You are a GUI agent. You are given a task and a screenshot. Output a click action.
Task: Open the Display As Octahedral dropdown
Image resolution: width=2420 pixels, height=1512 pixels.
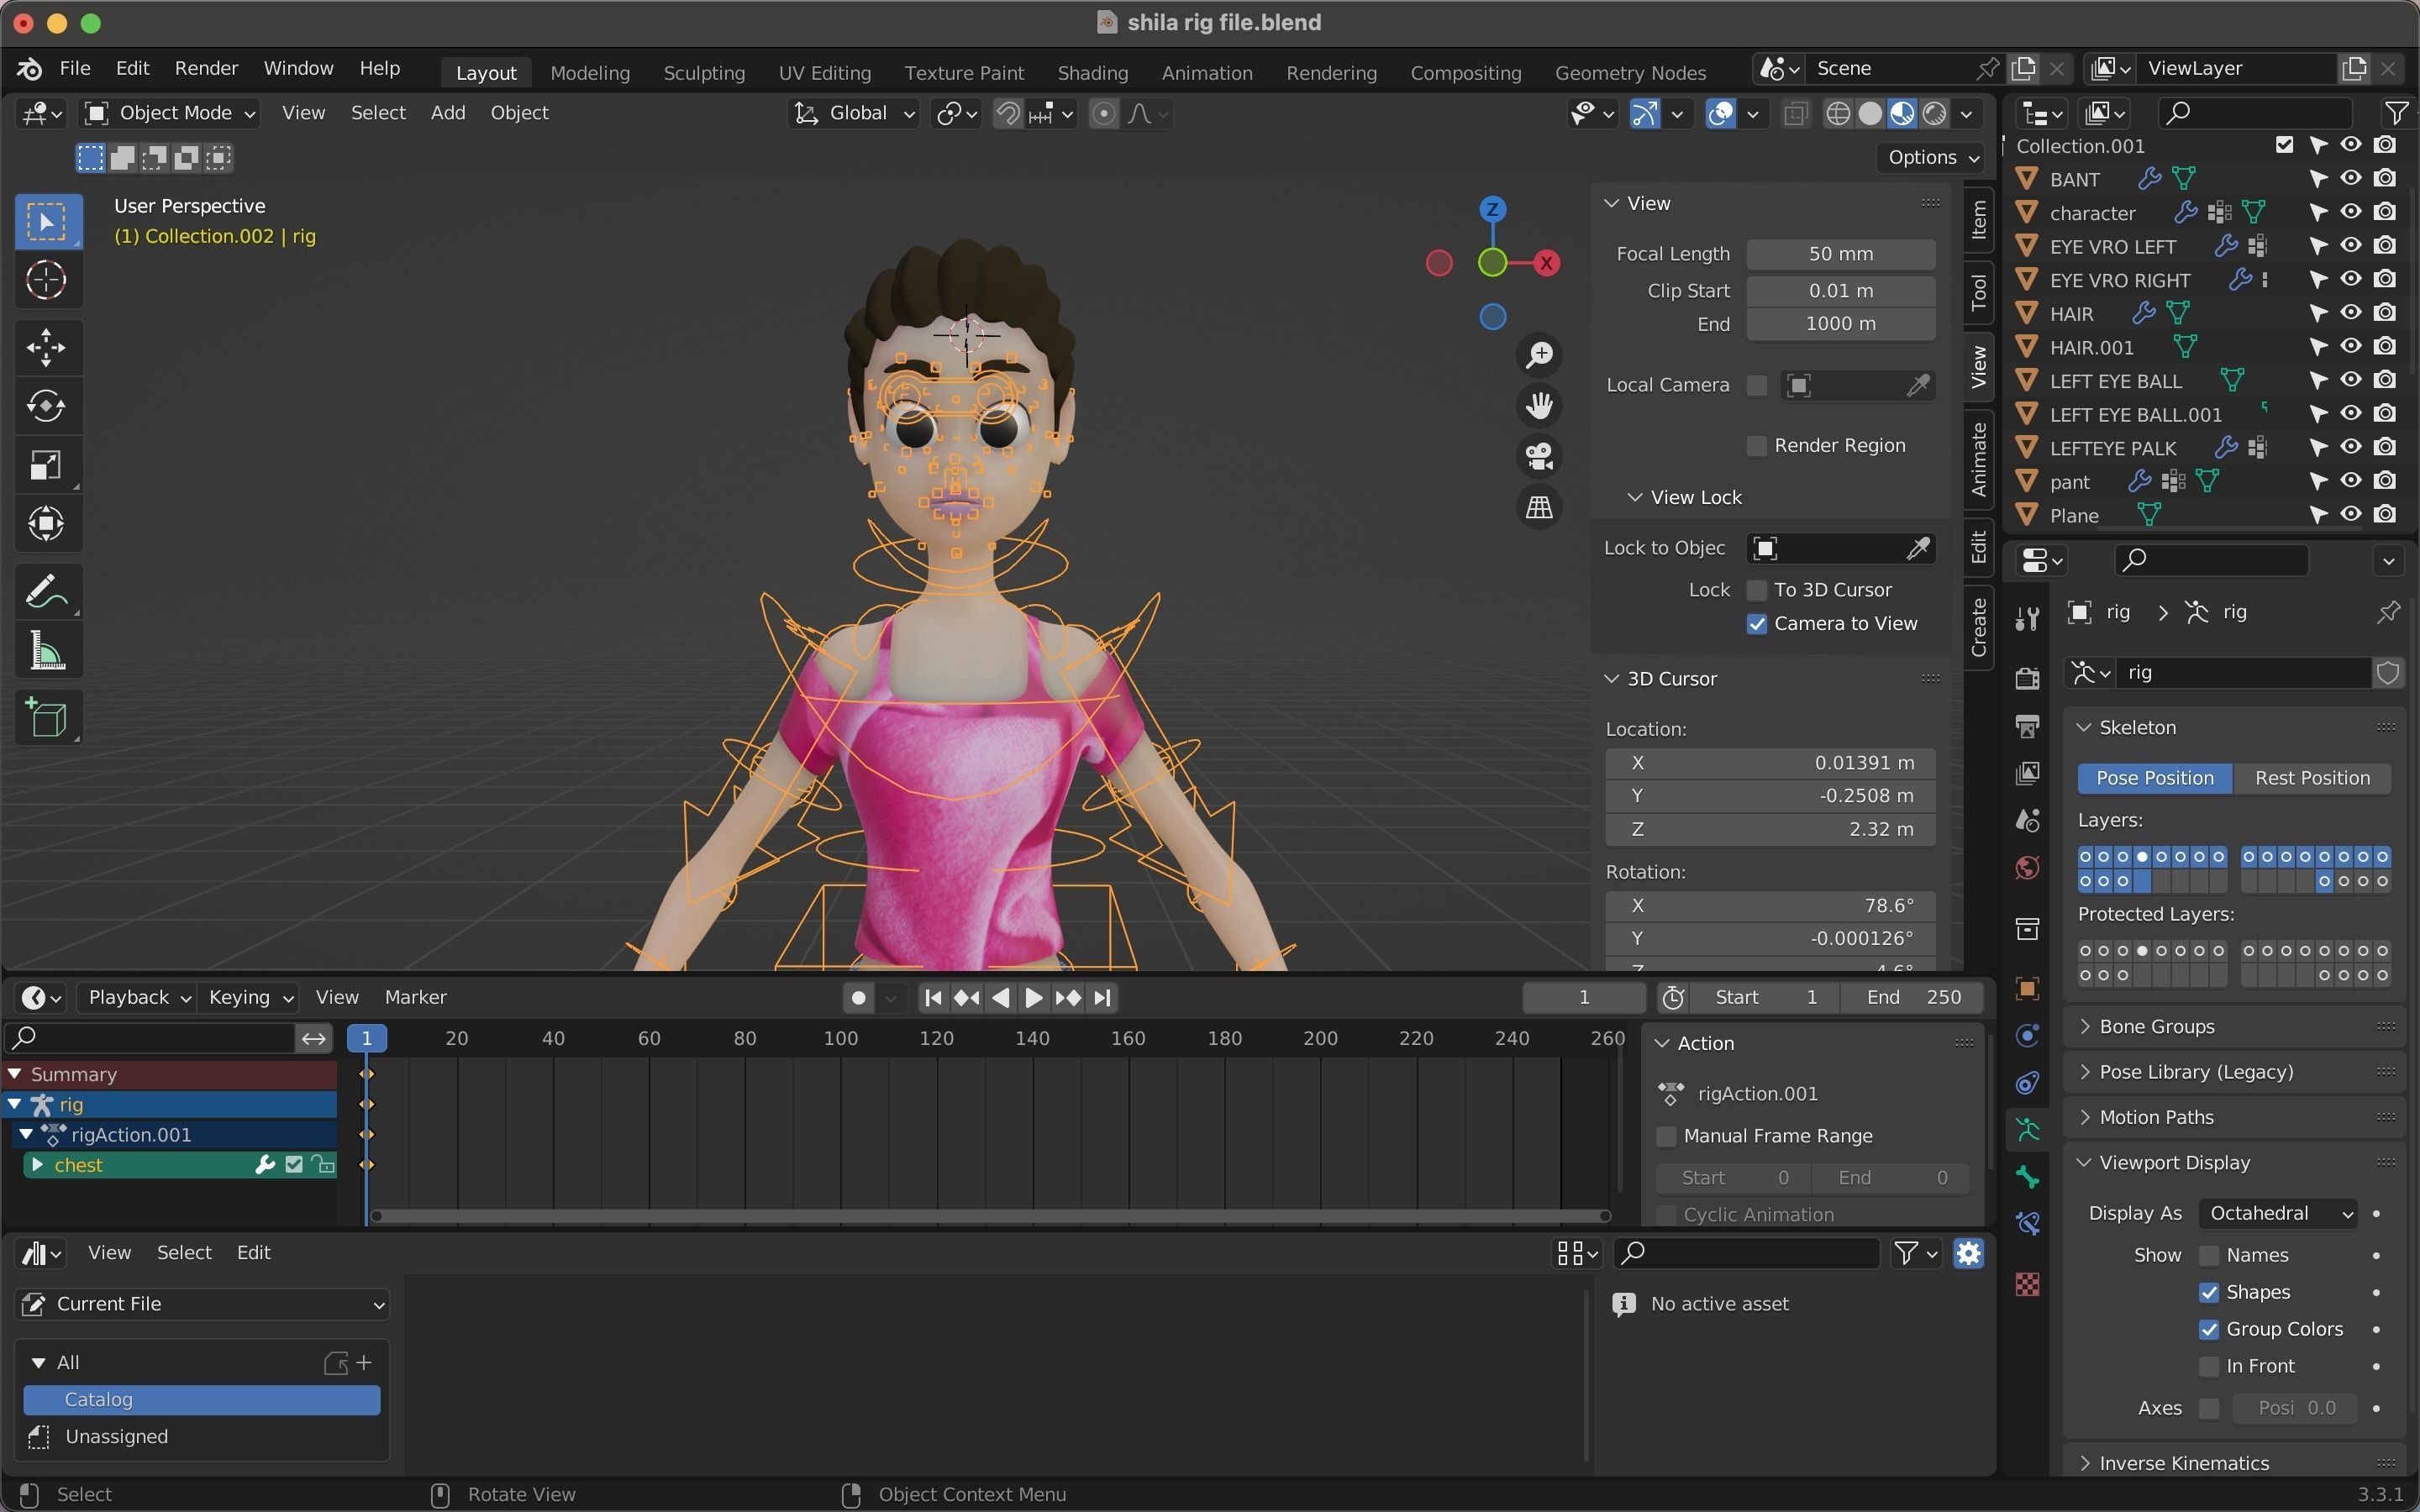(x=2279, y=1213)
